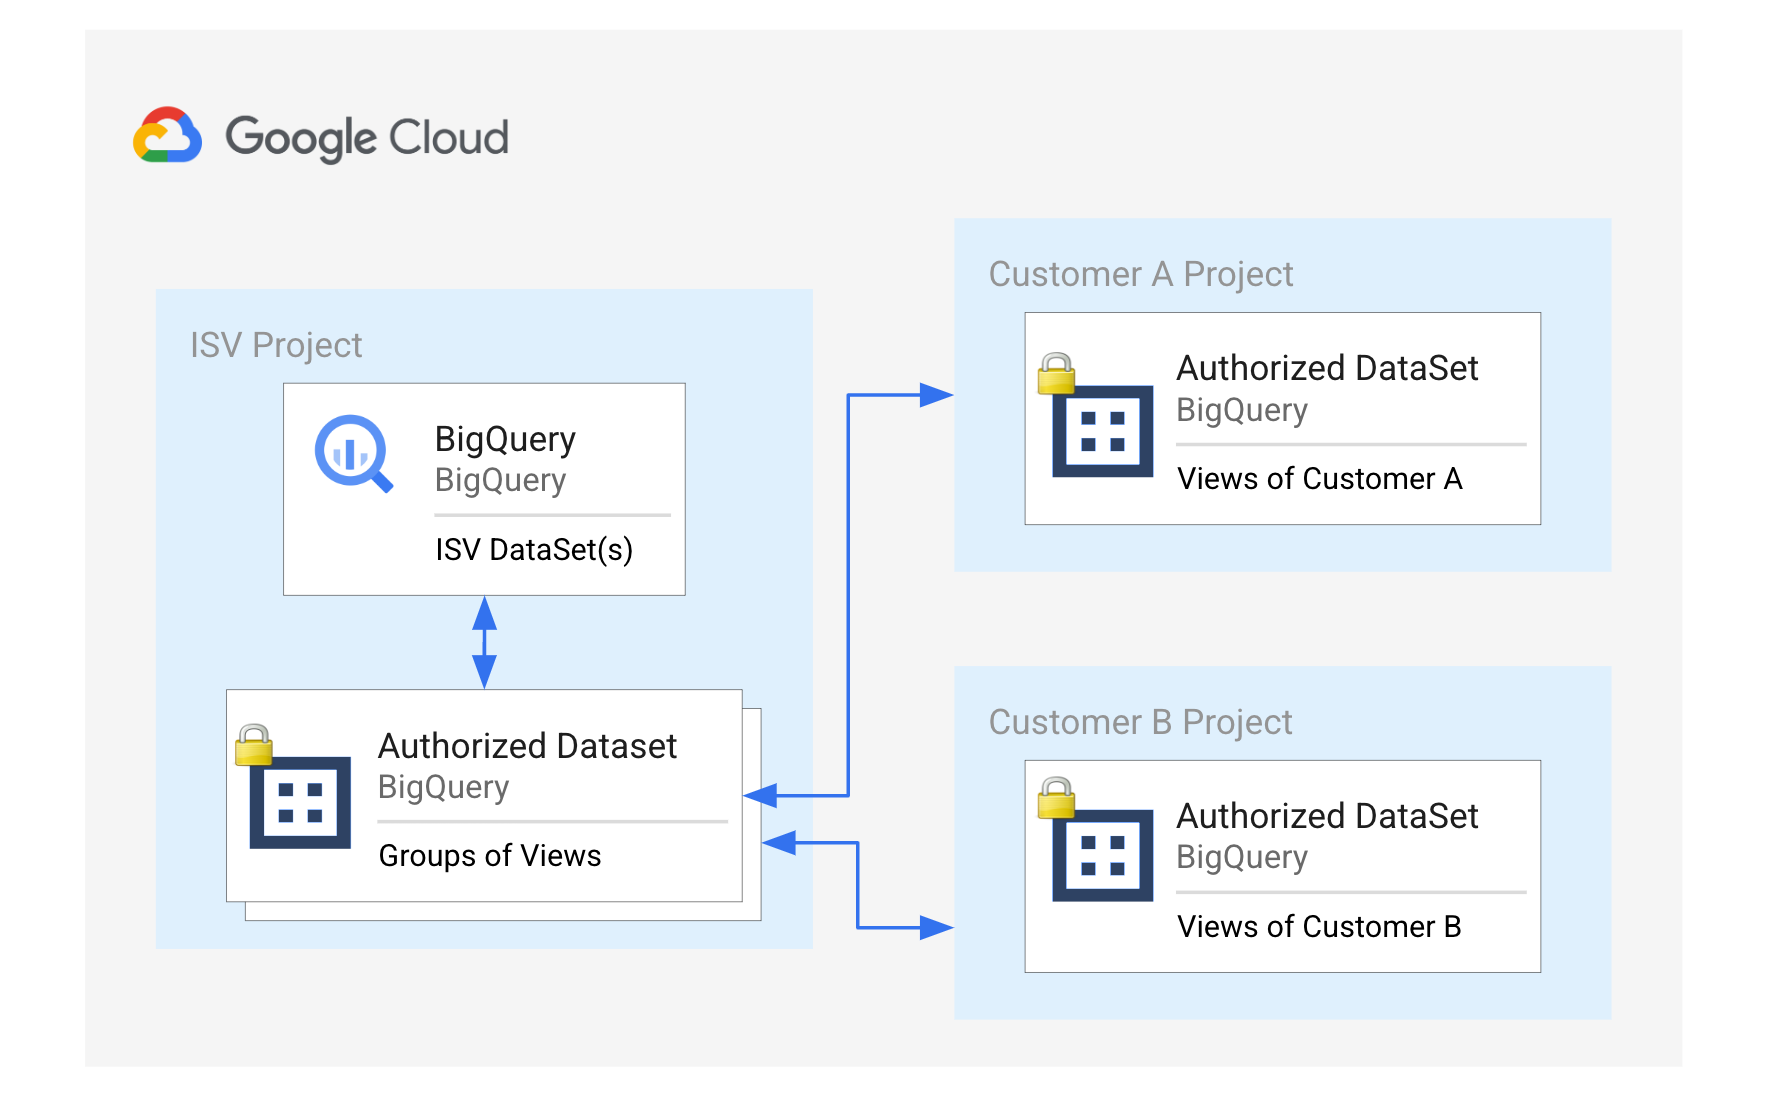Click the 'Customer A Project' label

coord(1140,274)
